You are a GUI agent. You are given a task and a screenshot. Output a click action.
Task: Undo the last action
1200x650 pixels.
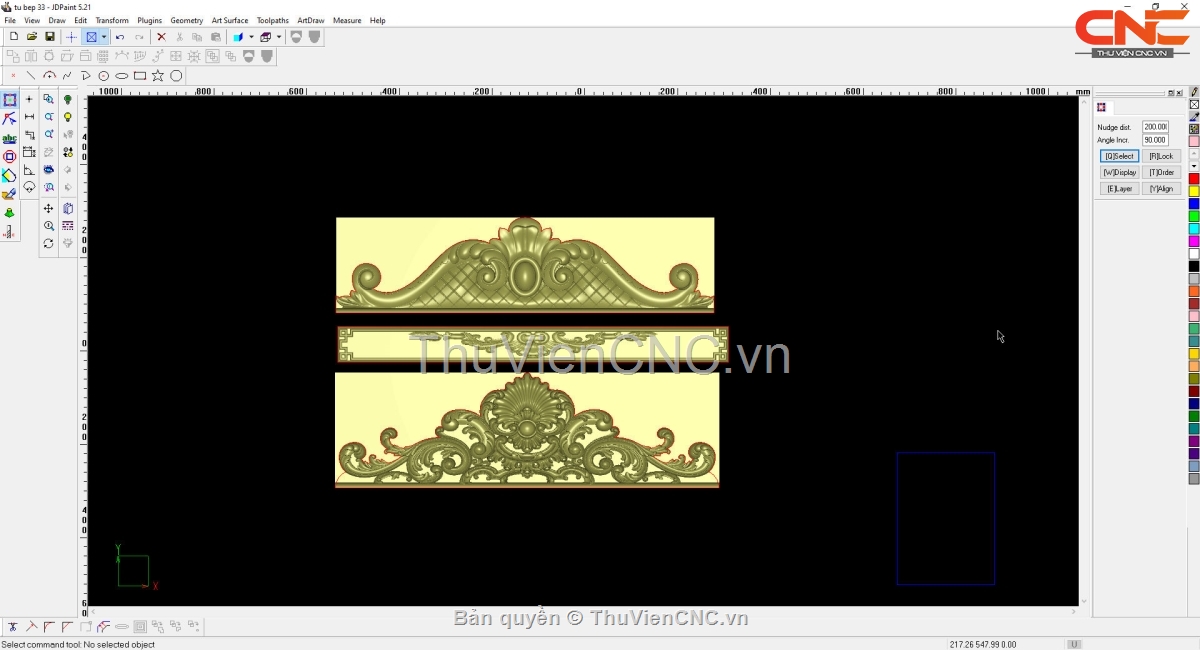[x=120, y=37]
